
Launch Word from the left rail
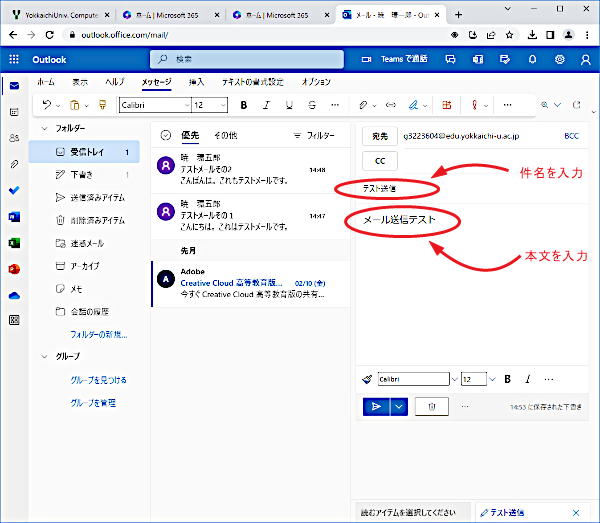[x=14, y=217]
